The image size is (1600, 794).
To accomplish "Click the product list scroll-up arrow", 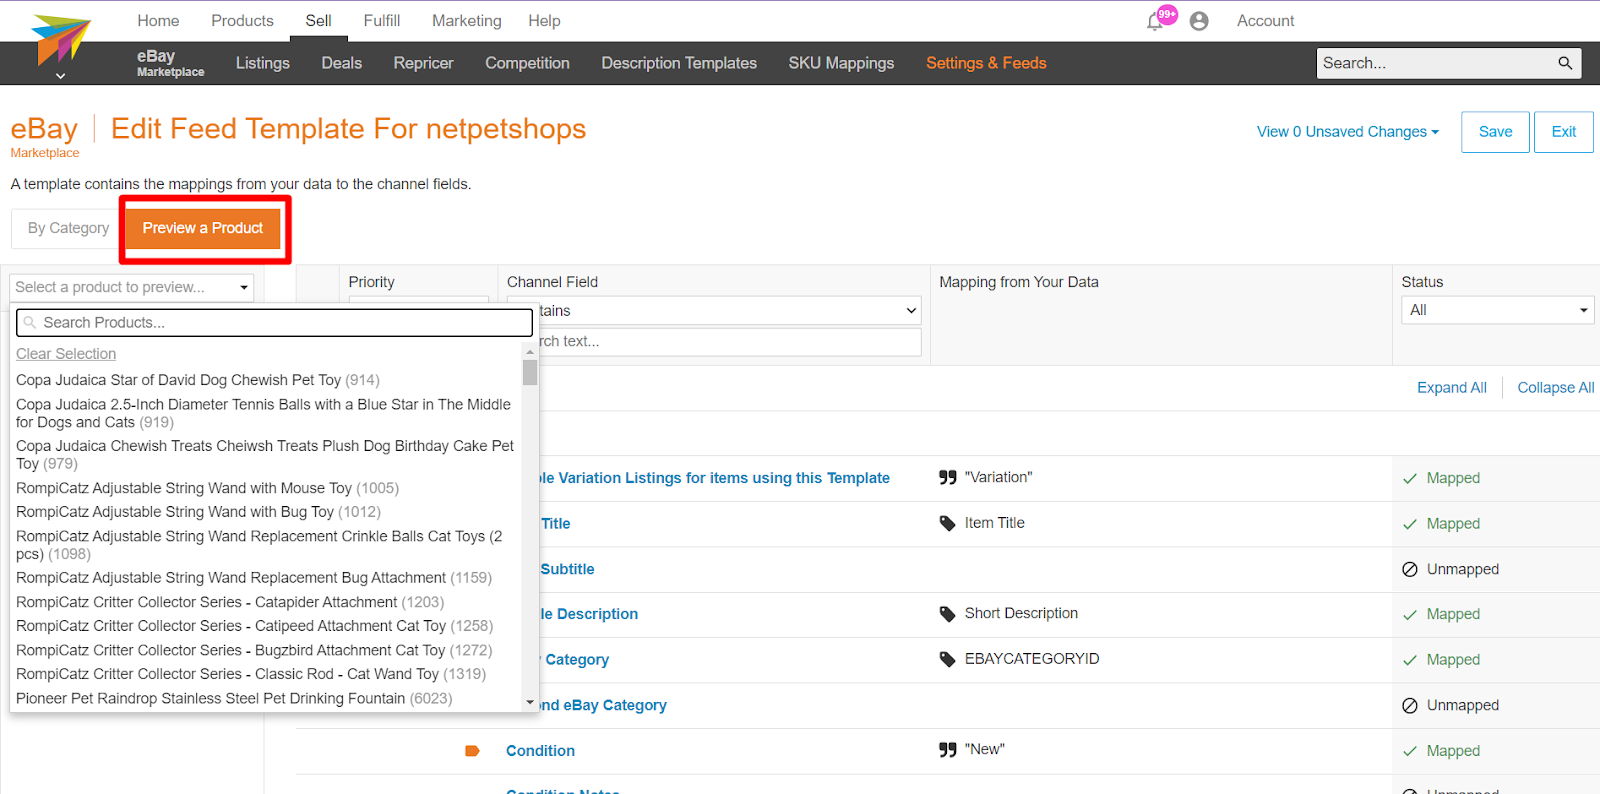I will [530, 352].
